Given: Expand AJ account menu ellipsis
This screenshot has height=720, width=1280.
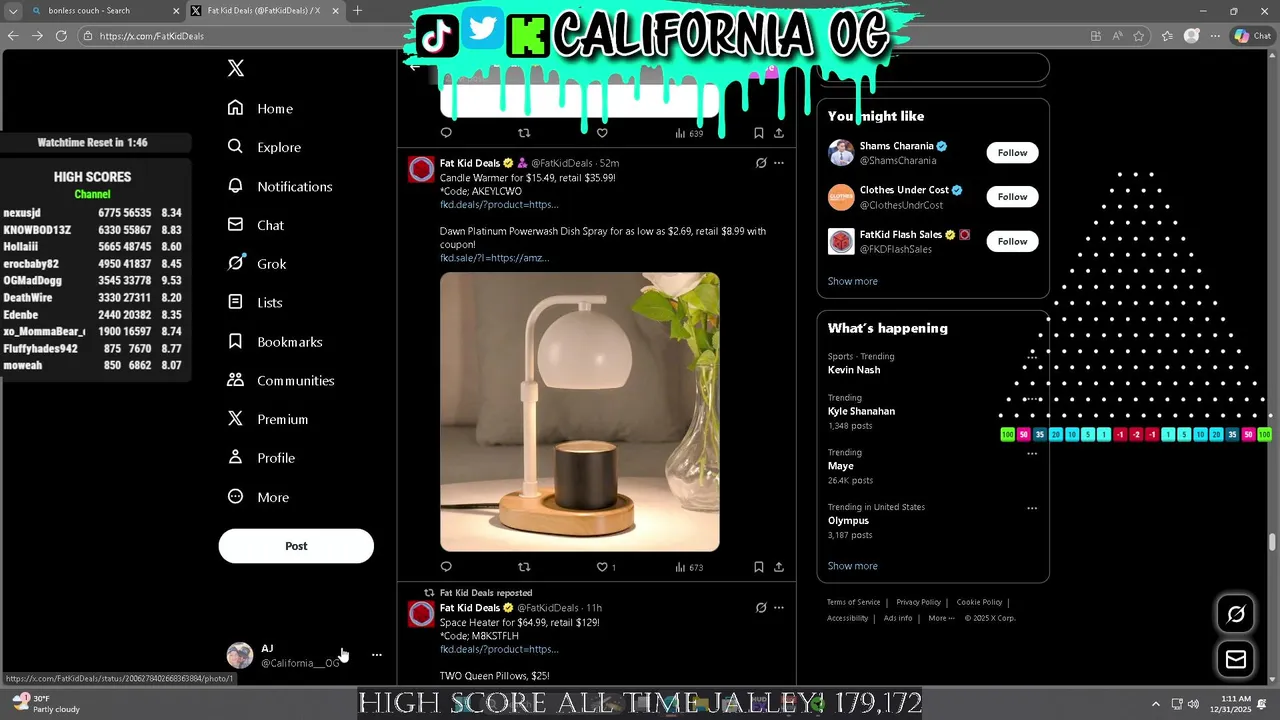Looking at the screenshot, I should pyautogui.click(x=377, y=655).
